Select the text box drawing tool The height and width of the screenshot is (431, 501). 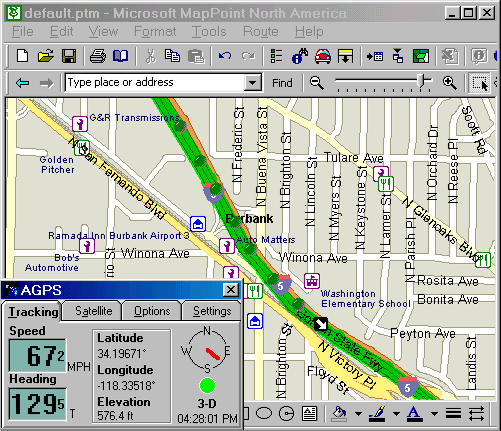pos(310,414)
